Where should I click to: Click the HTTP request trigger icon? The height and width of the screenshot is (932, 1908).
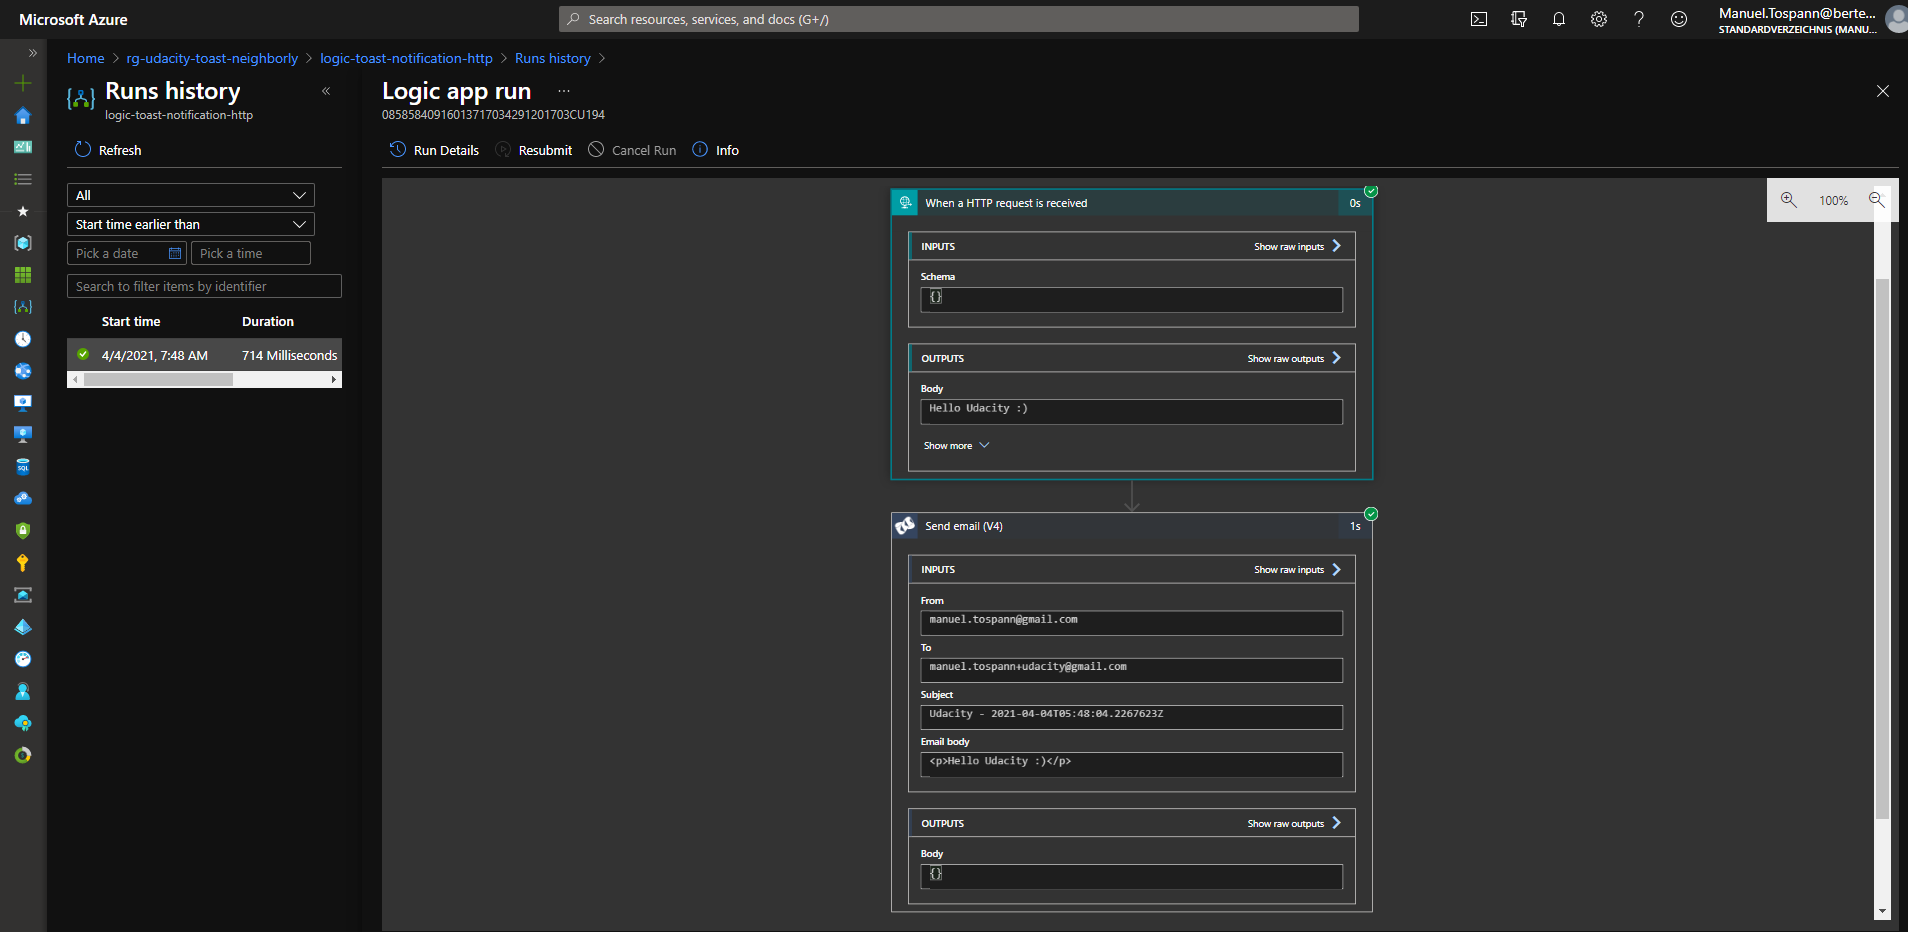[x=905, y=203]
